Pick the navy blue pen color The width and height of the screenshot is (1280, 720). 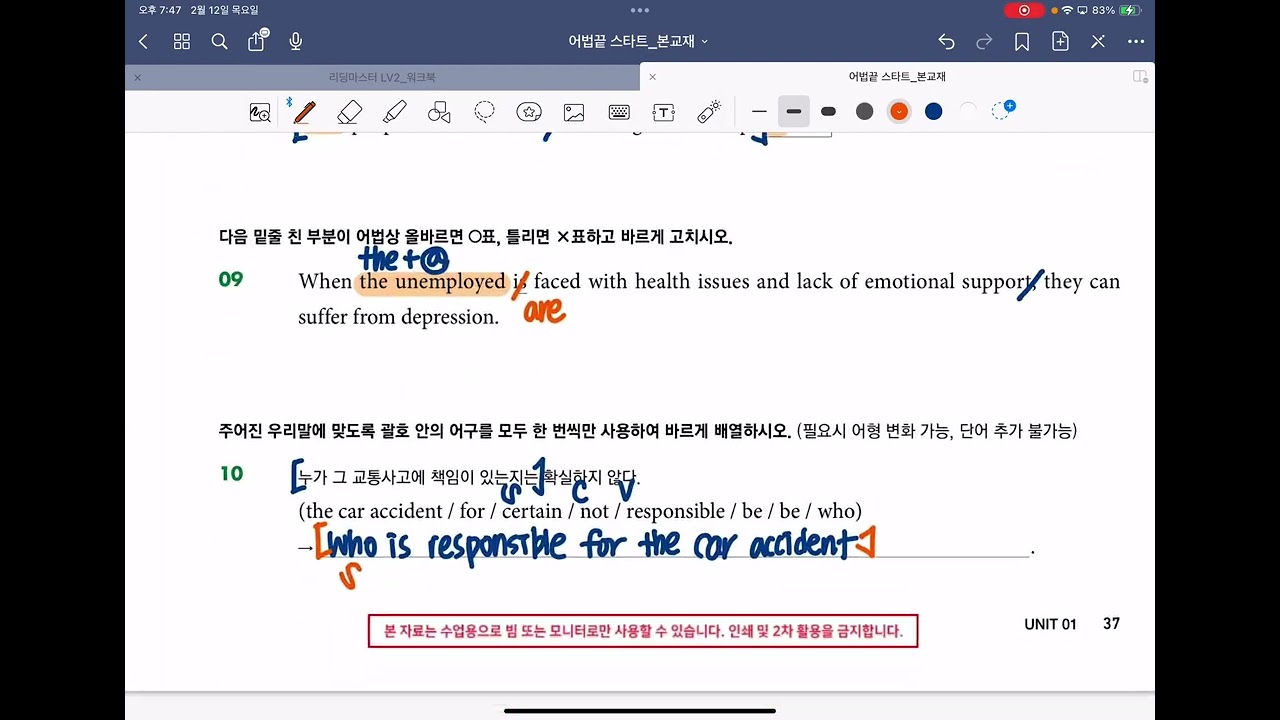(x=933, y=111)
